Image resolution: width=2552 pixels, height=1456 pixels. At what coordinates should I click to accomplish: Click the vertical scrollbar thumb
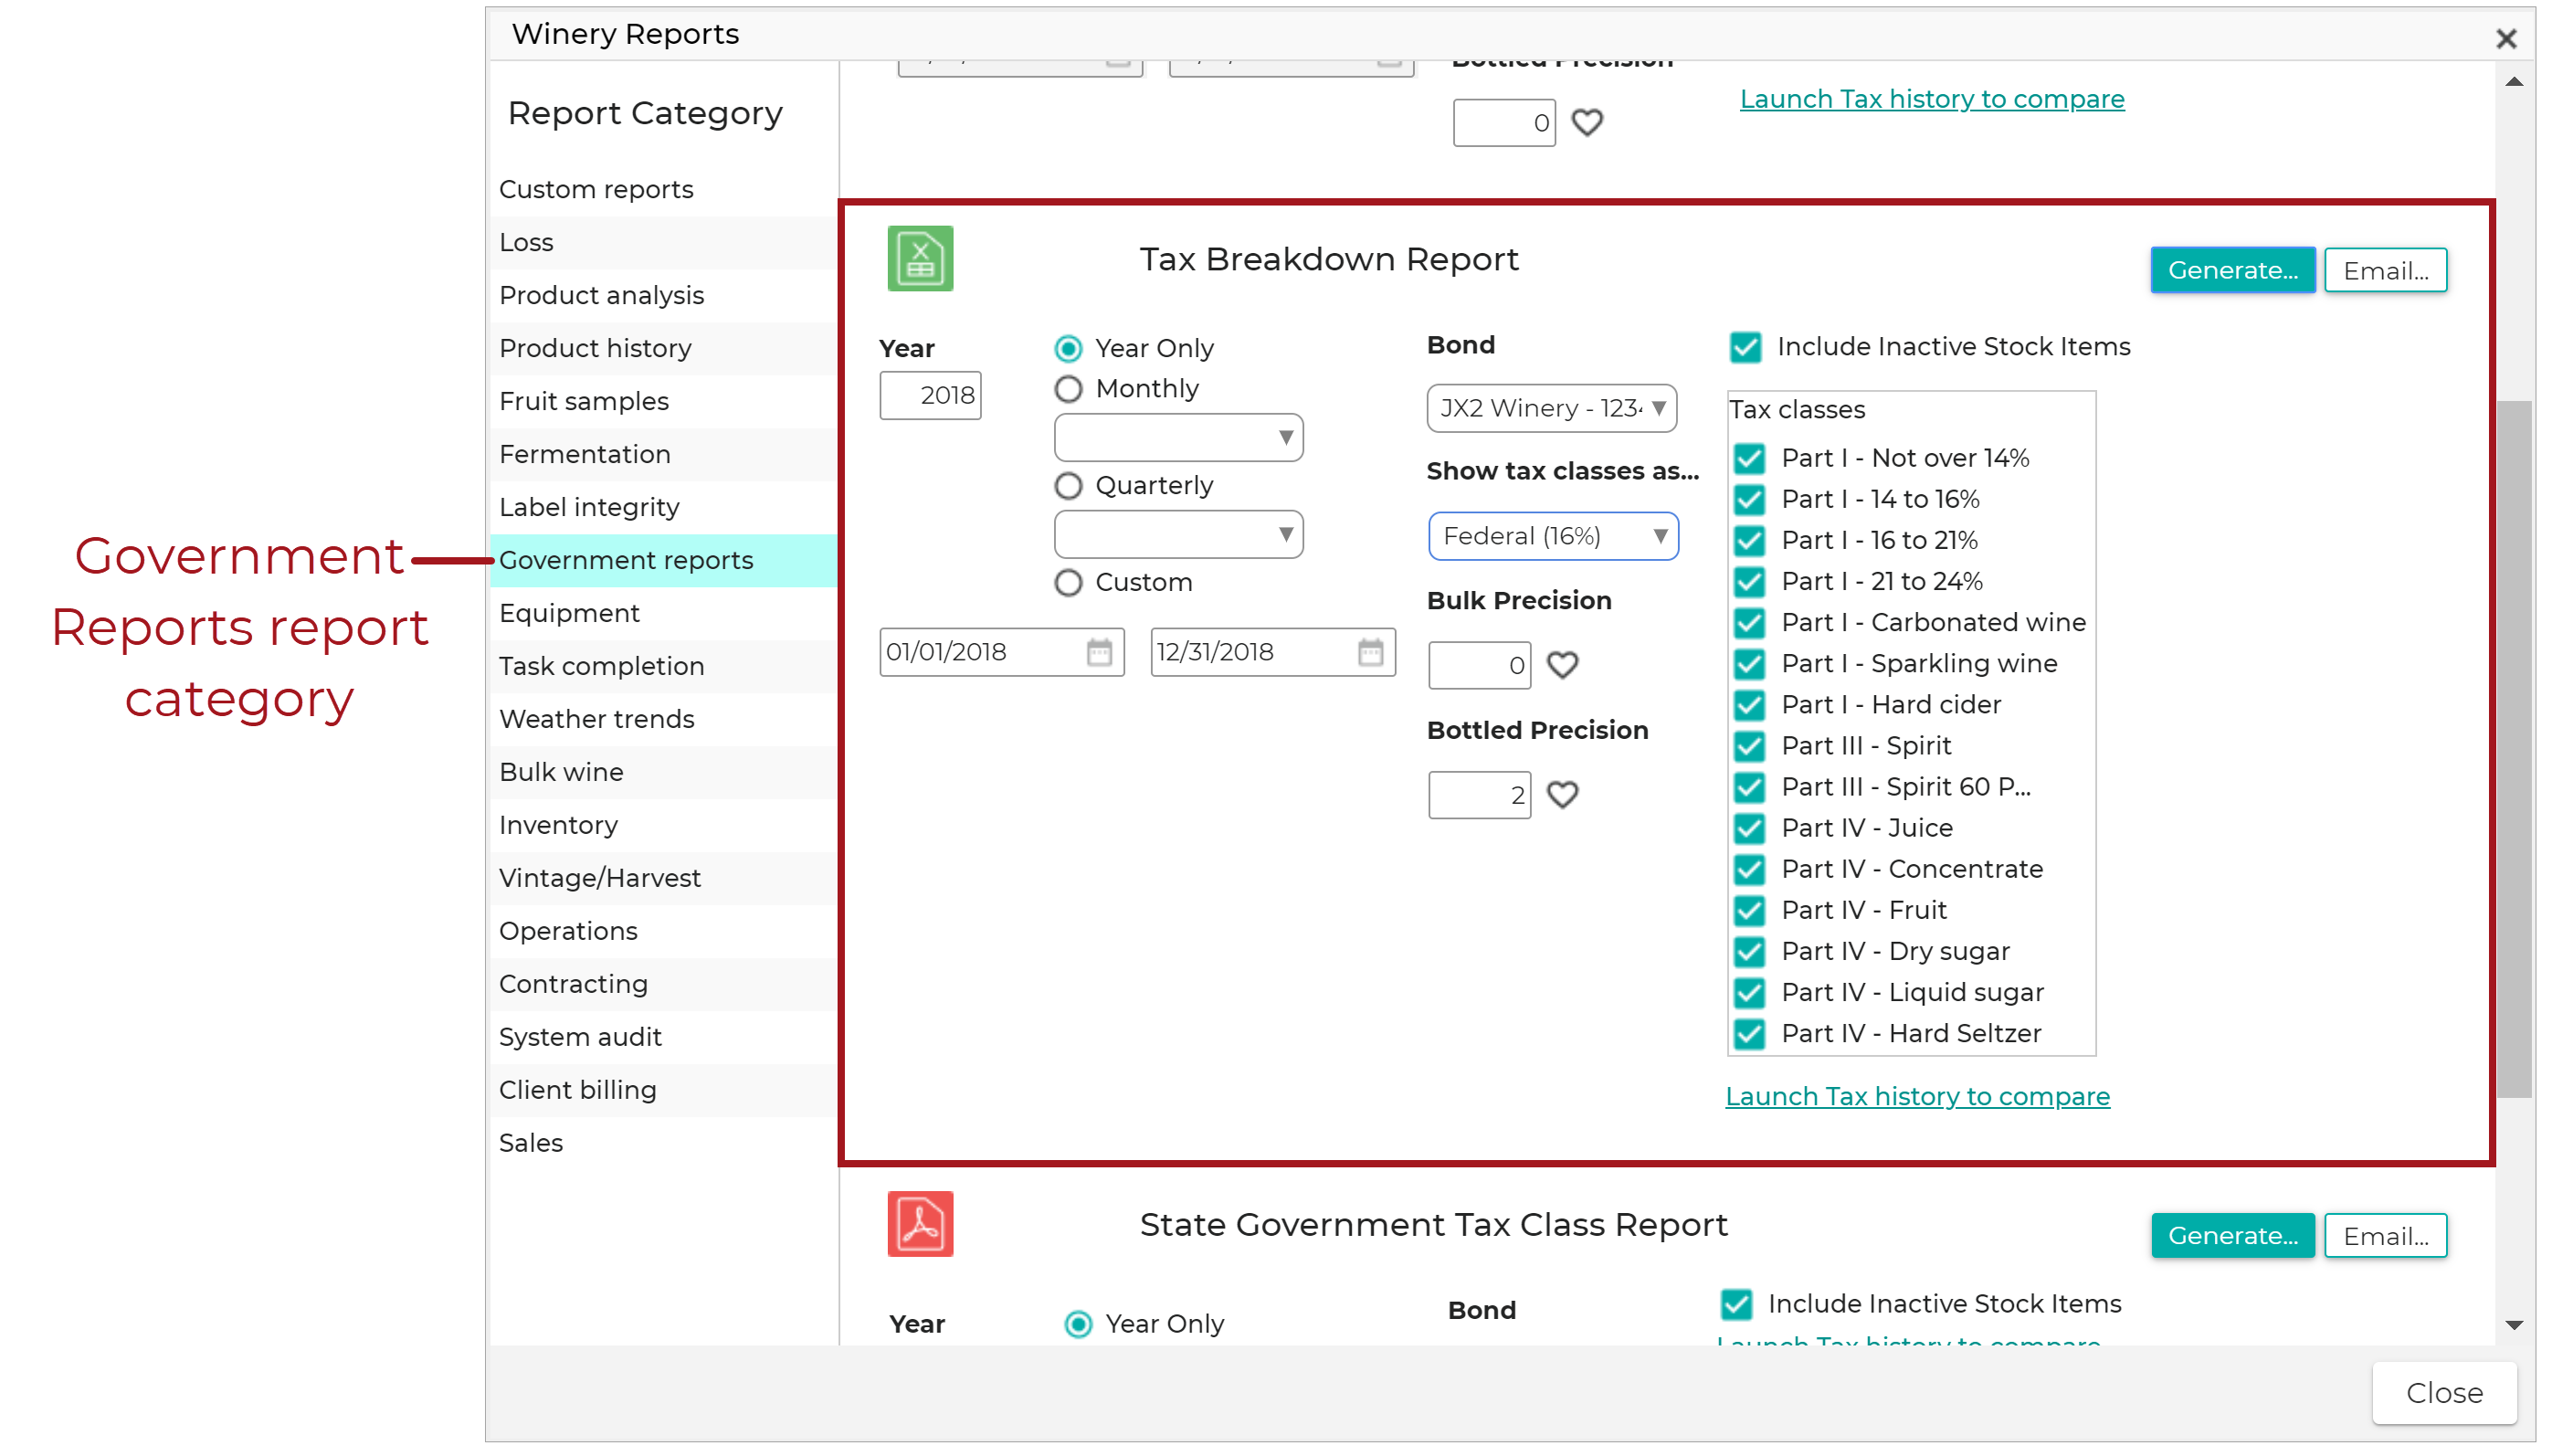[2514, 749]
